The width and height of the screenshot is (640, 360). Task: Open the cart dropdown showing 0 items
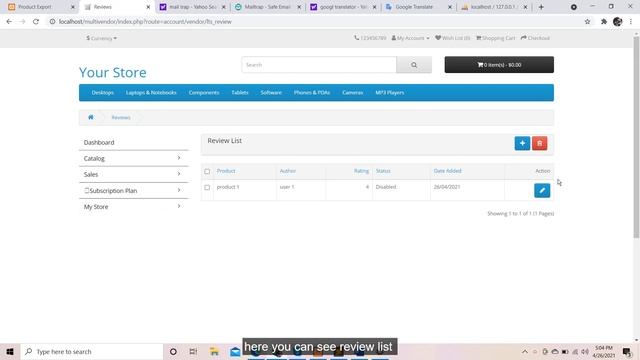click(499, 65)
